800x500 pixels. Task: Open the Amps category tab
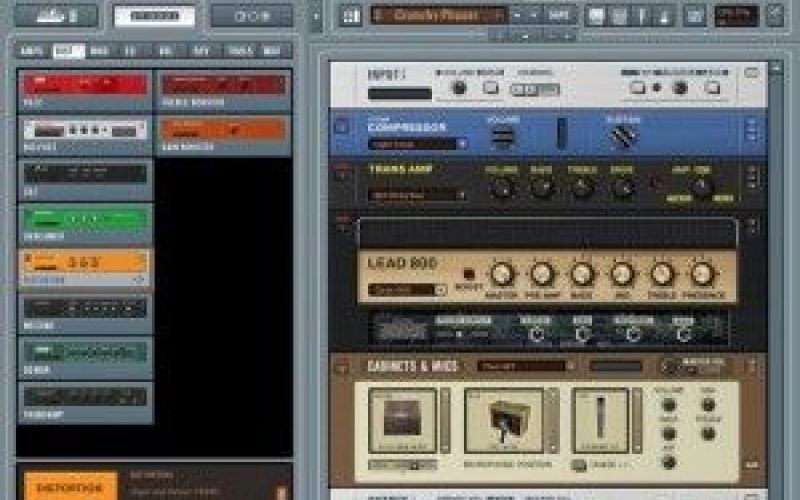pos(34,51)
